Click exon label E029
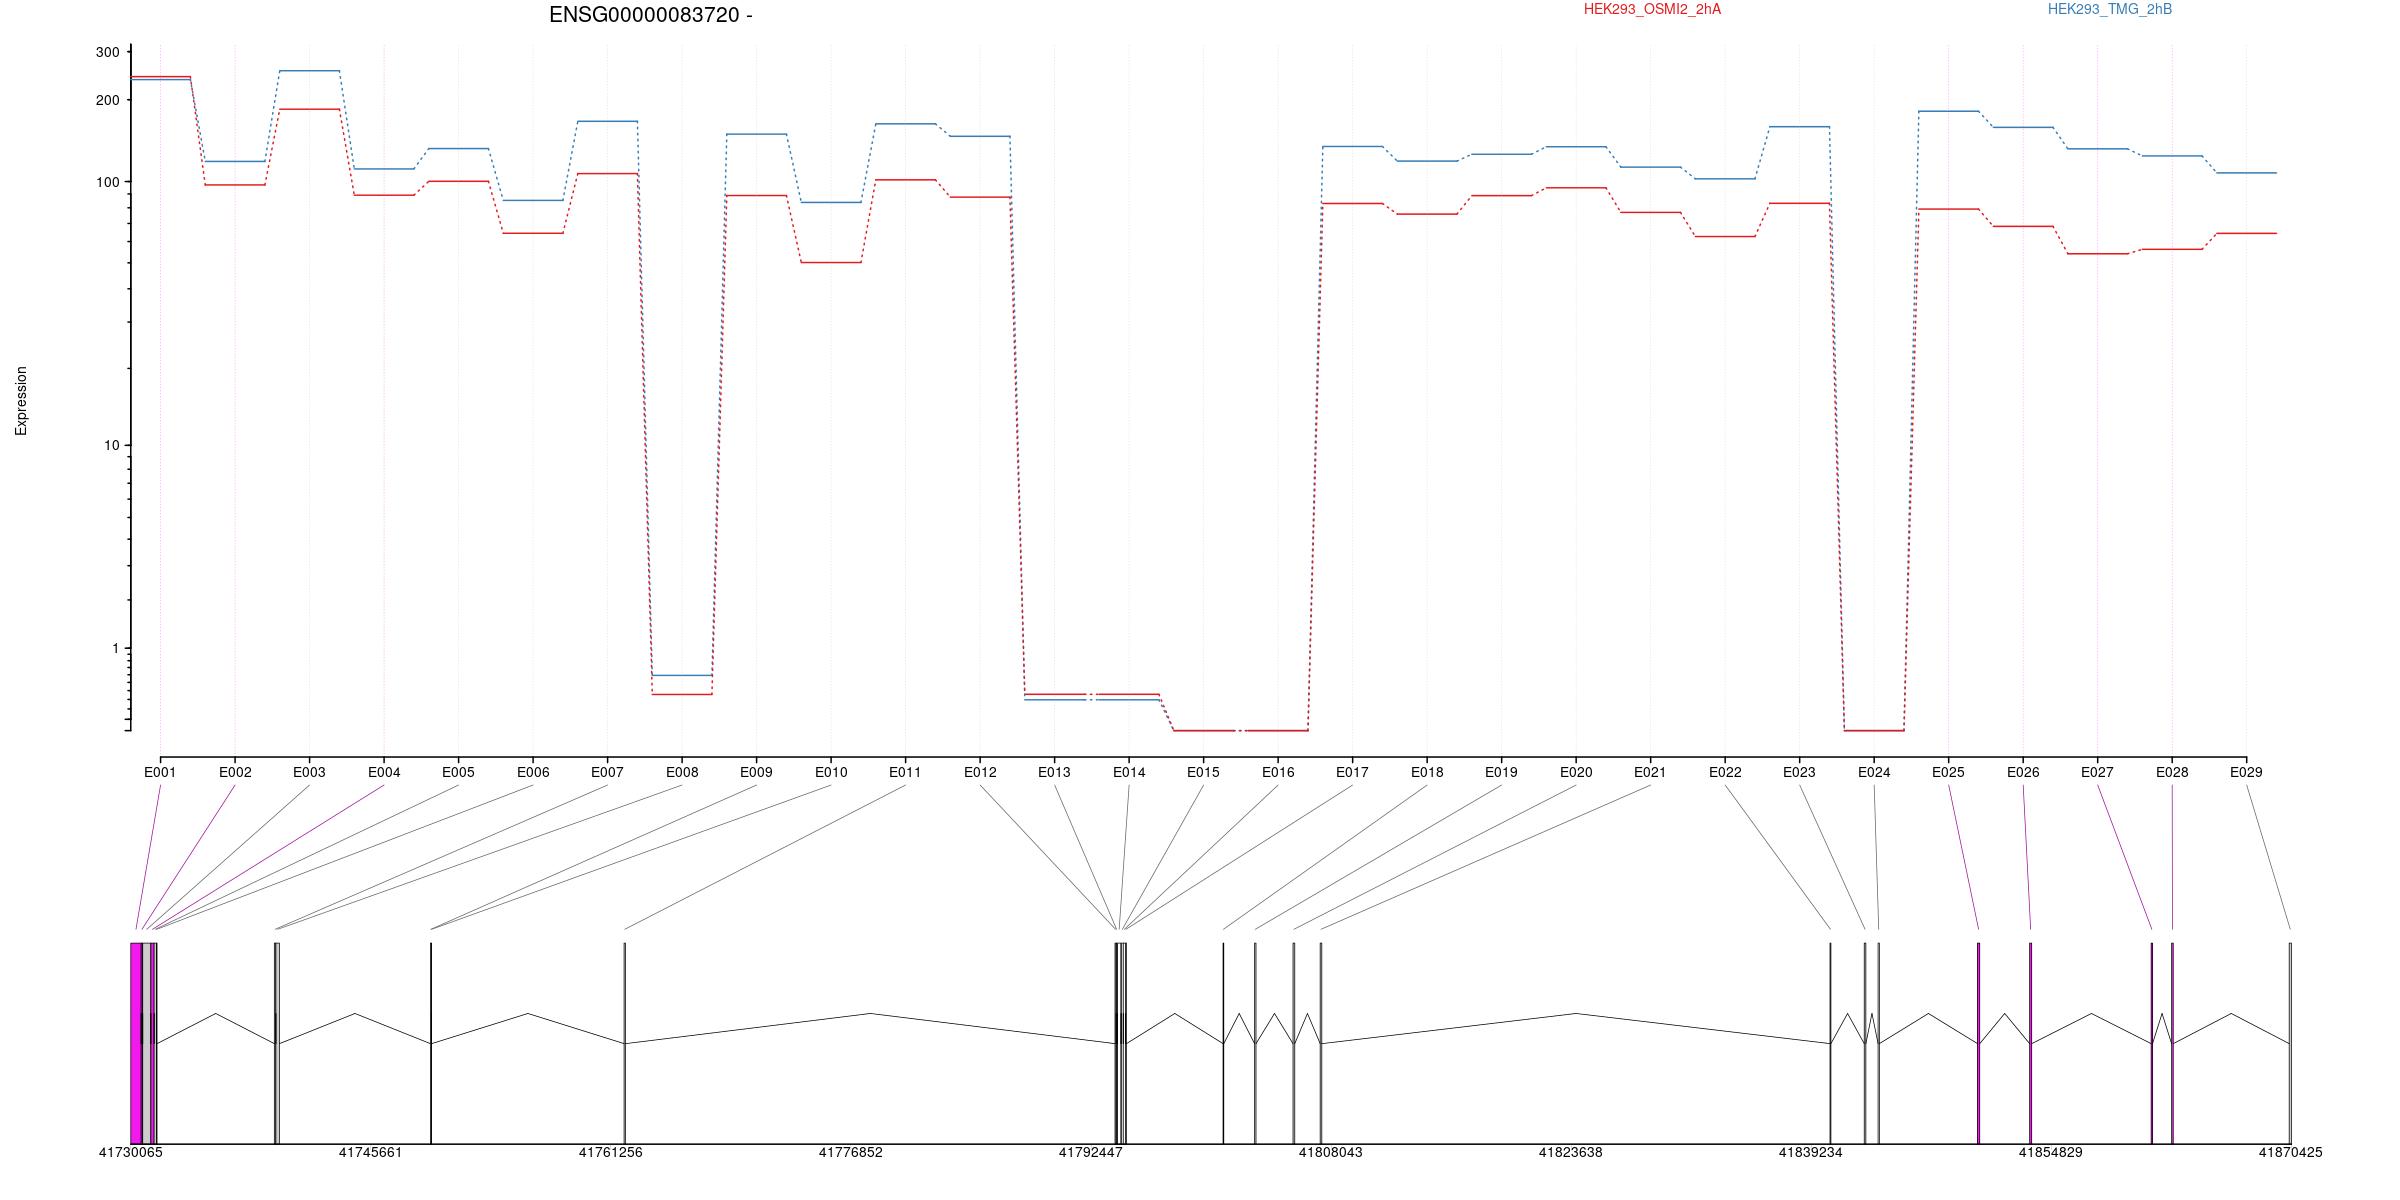 (x=2246, y=772)
